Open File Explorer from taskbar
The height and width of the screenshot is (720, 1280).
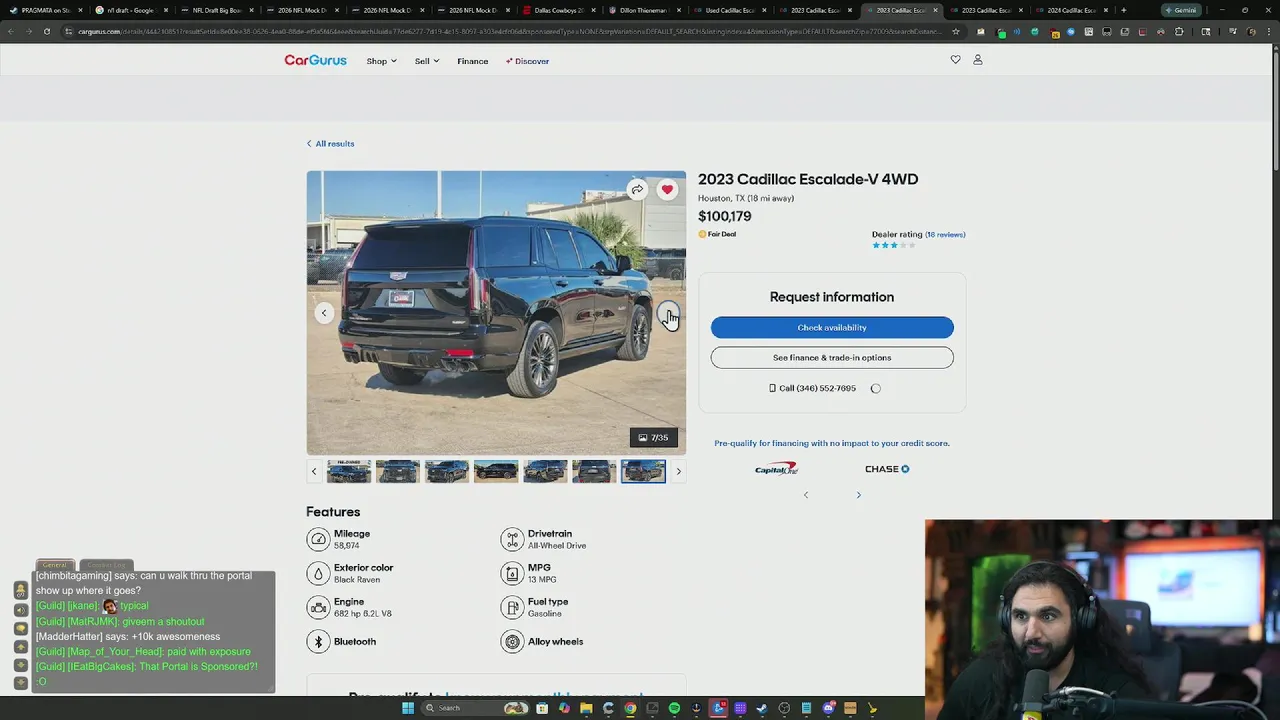coord(586,708)
